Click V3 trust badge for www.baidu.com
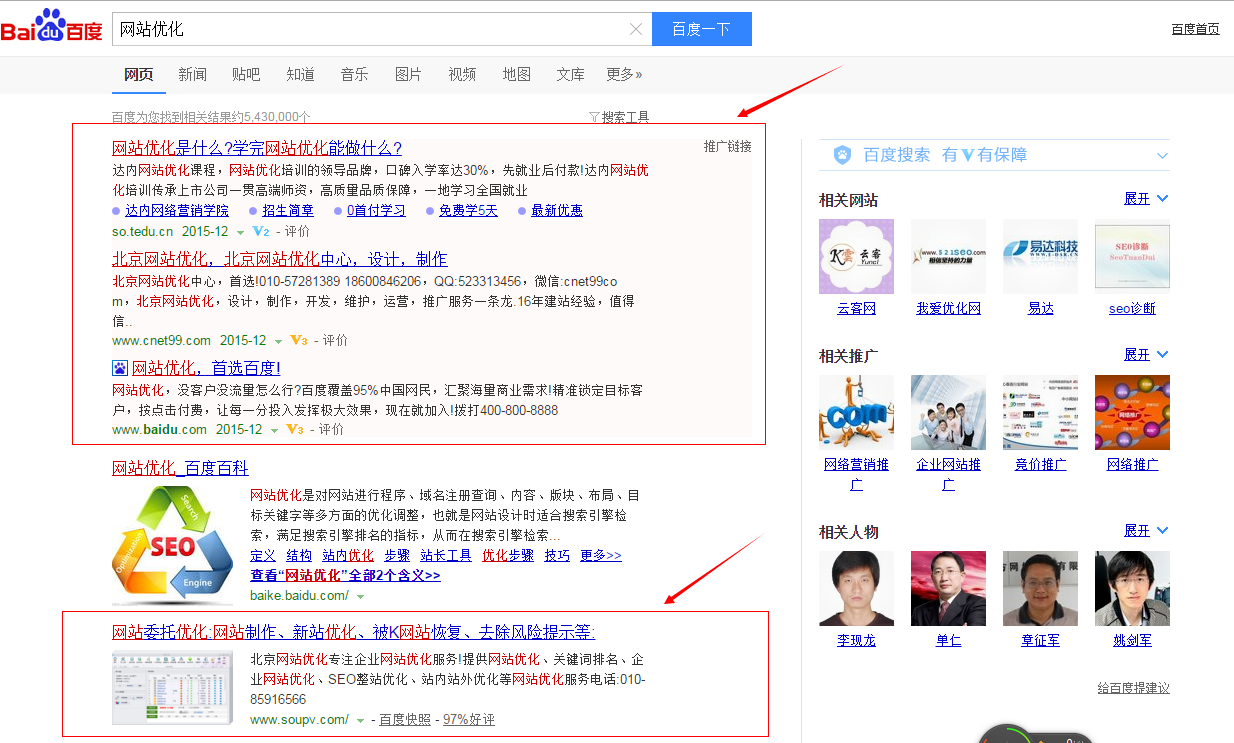This screenshot has width=1234, height=743. [x=295, y=429]
